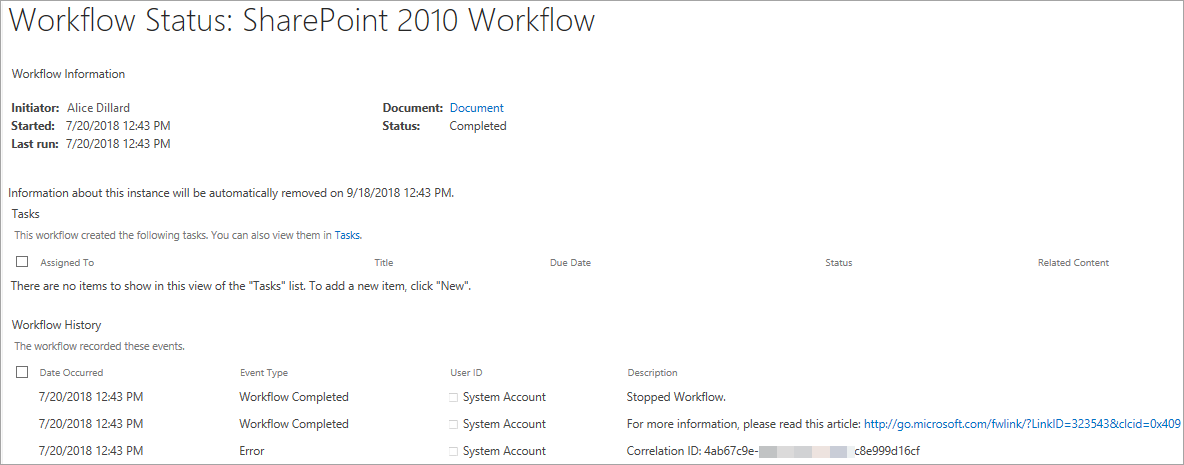Select the automatic removal notice text

231,192
